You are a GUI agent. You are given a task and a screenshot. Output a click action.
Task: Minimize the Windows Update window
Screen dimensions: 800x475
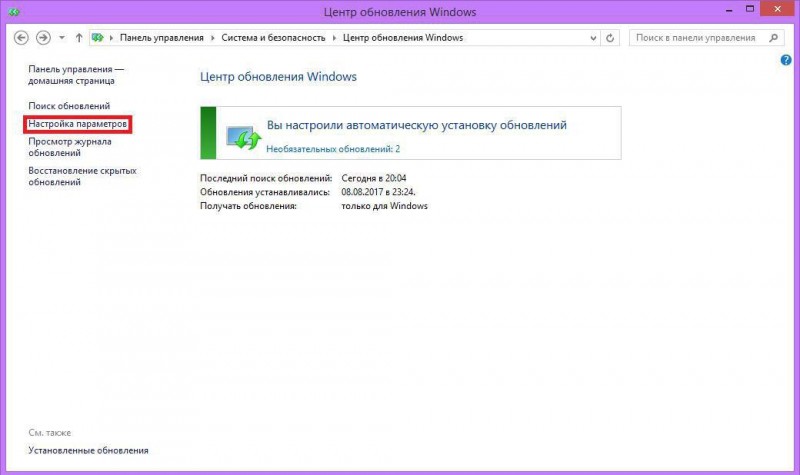pos(729,10)
